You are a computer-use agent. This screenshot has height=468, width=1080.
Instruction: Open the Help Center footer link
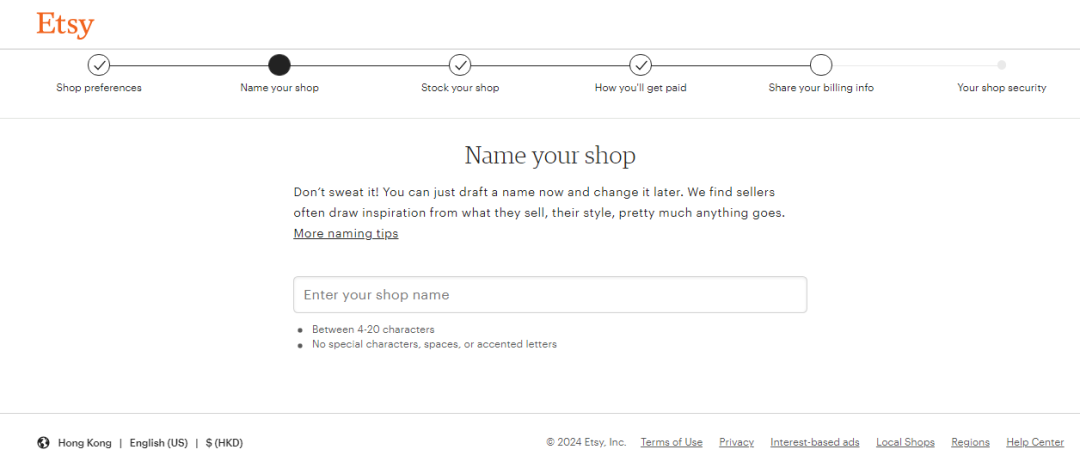point(1035,442)
